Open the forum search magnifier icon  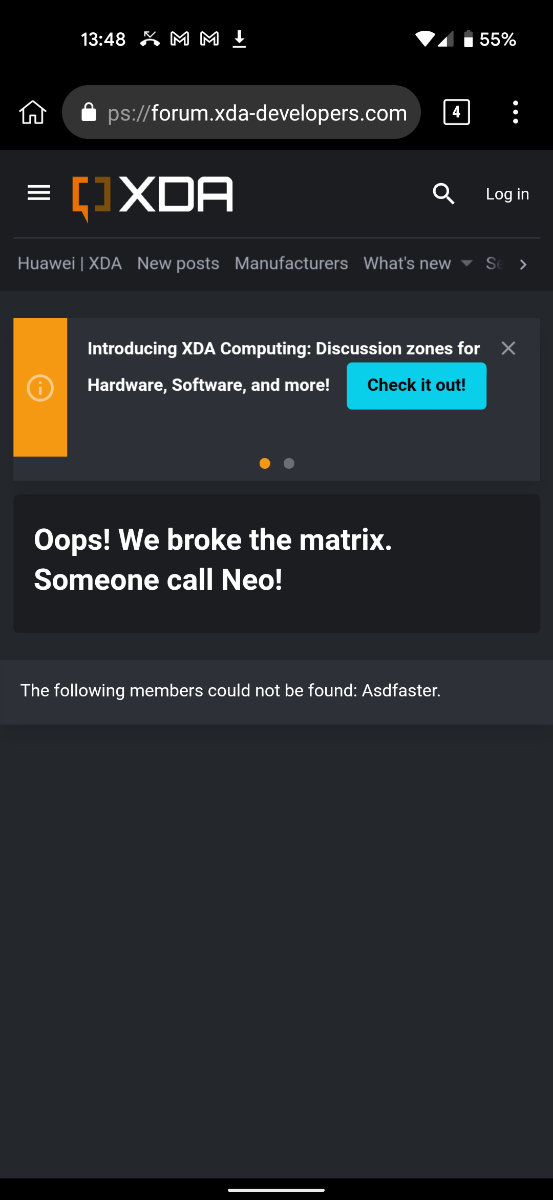(x=444, y=194)
